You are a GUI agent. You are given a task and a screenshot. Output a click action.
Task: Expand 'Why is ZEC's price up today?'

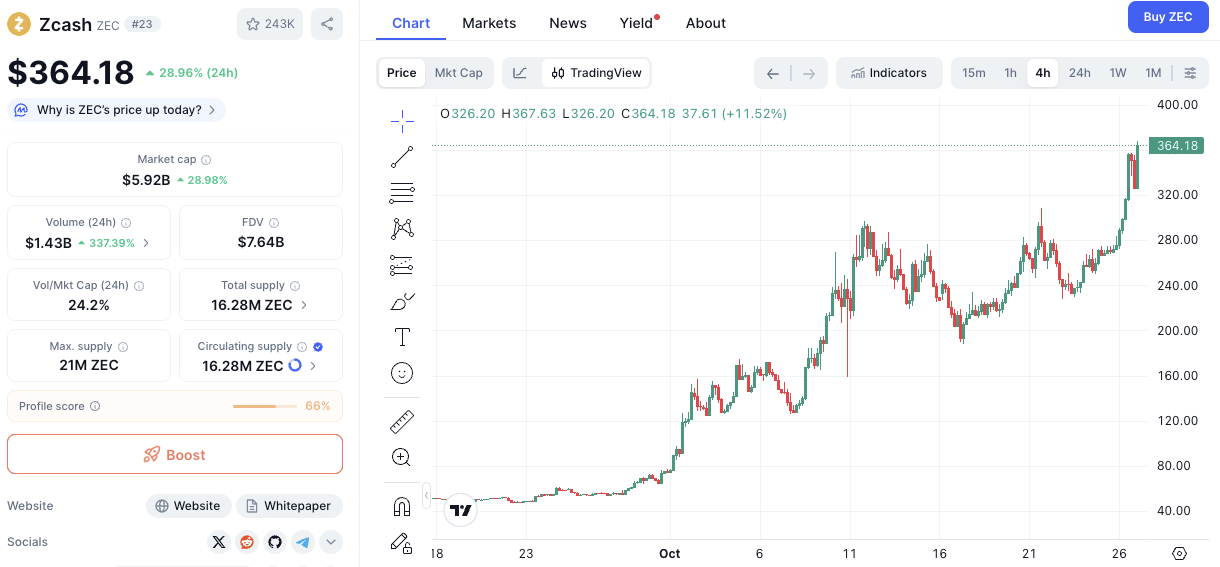[x=117, y=110]
